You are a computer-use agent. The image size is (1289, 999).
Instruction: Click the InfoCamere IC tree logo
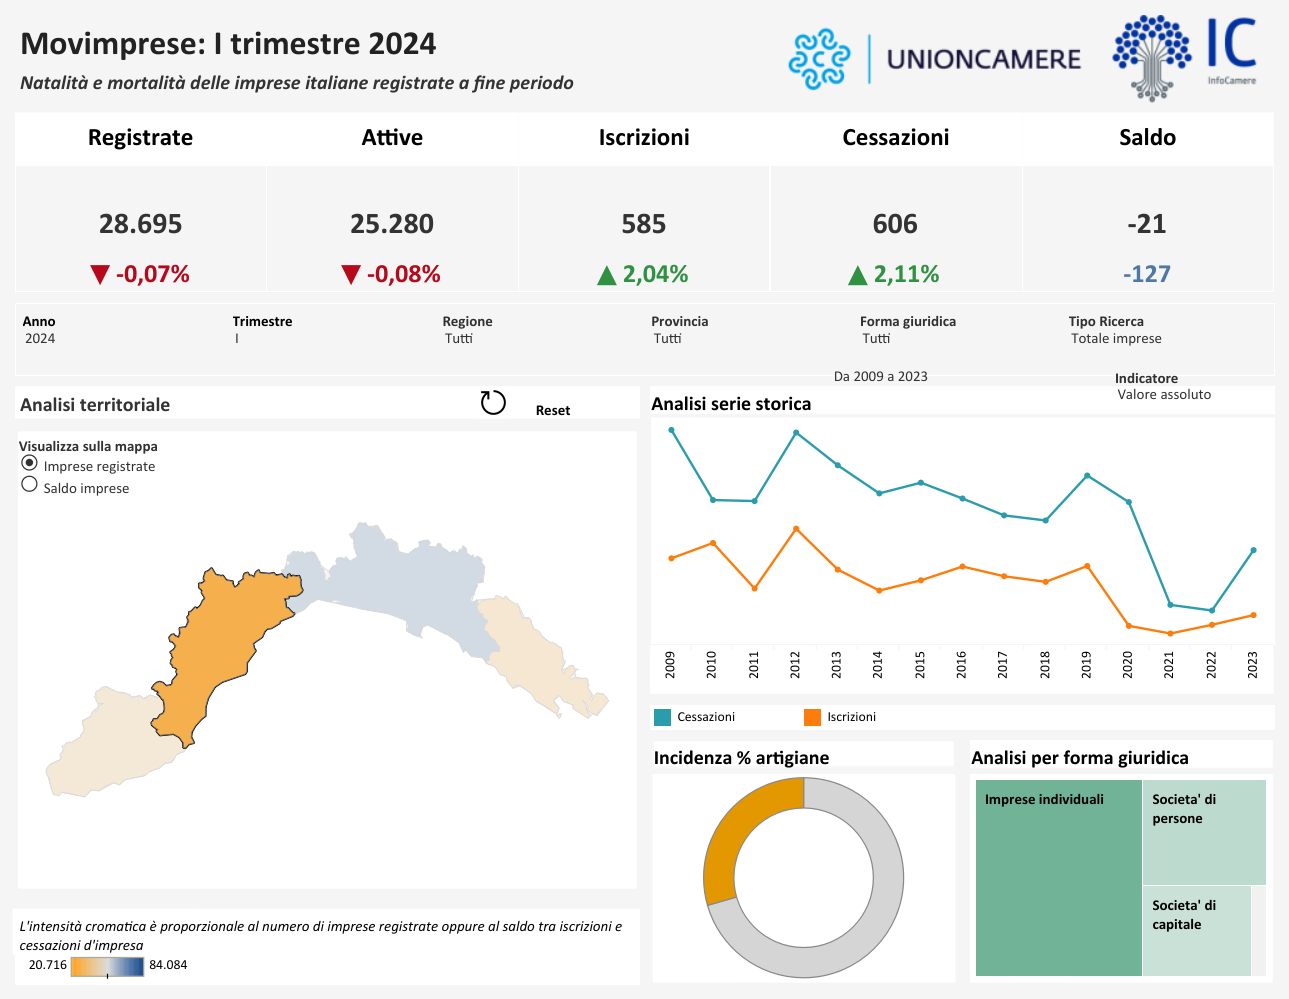(x=1184, y=58)
